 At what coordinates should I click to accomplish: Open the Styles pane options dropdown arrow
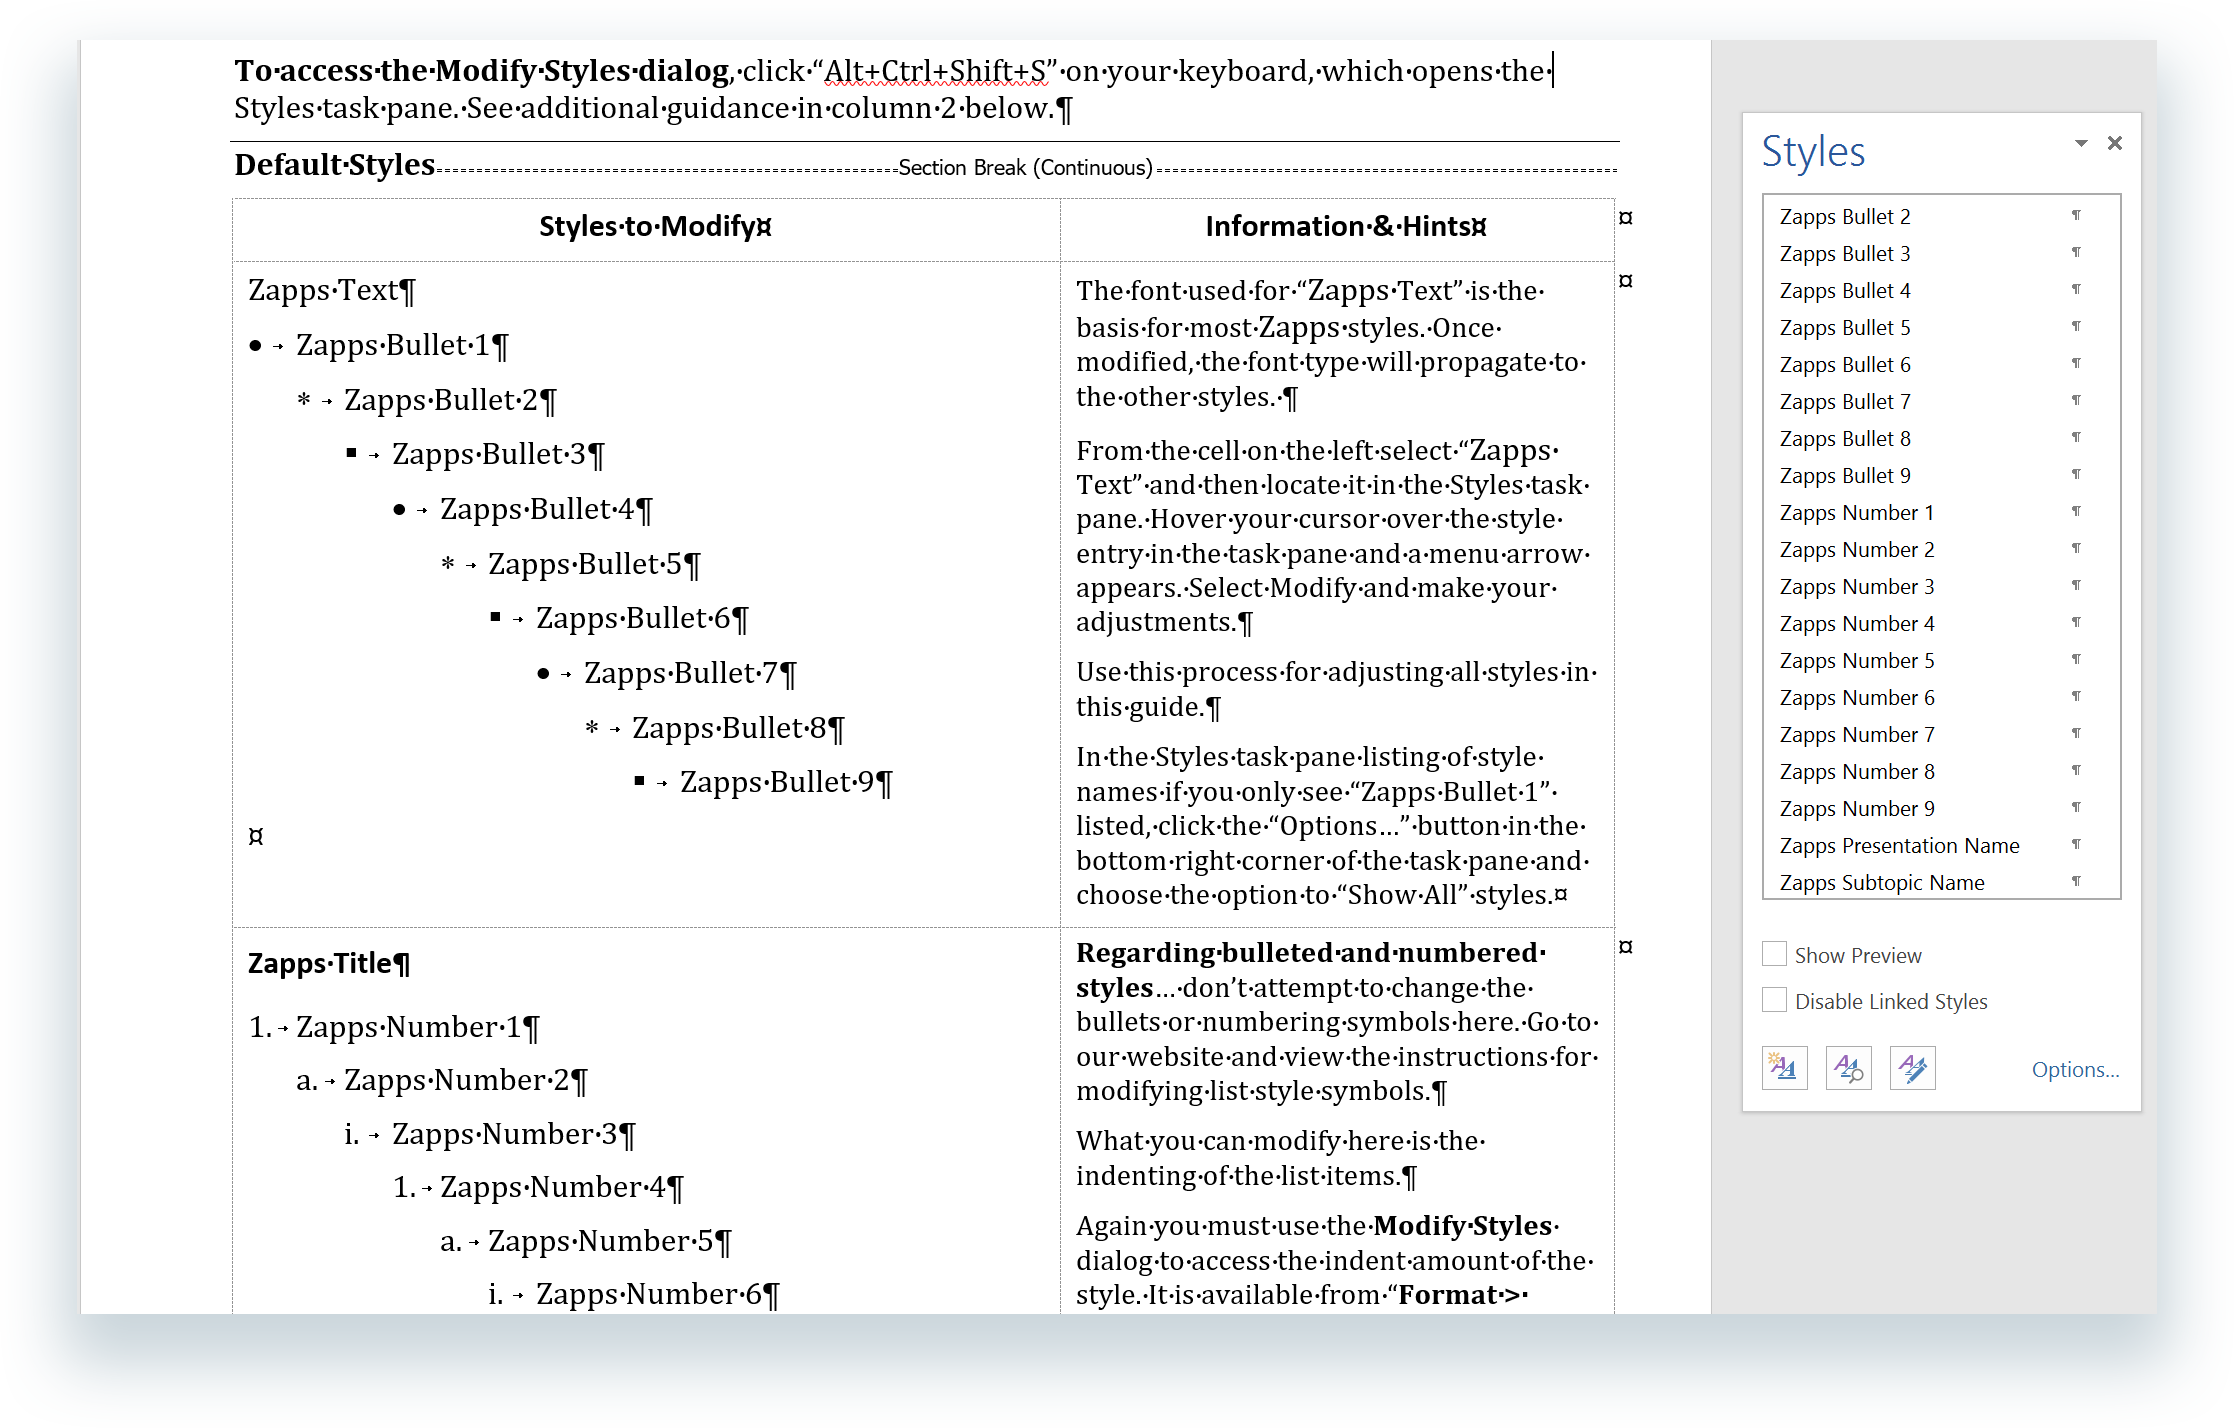pos(2081,143)
